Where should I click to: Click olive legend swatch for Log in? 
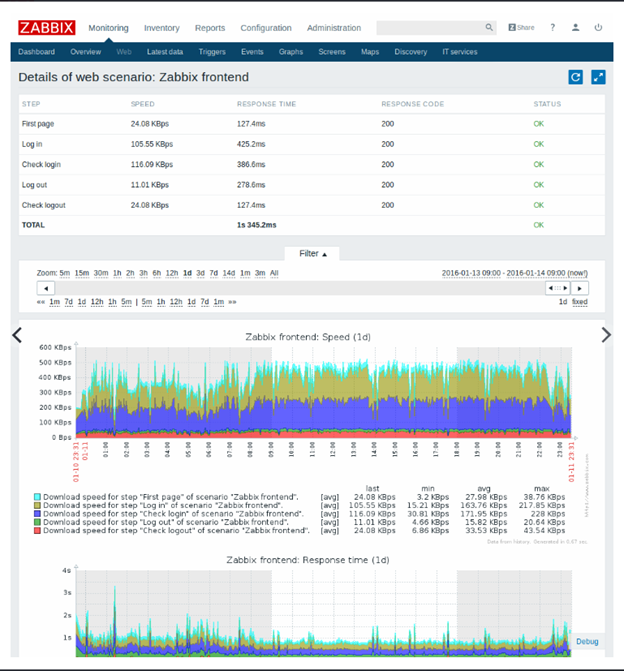point(37,505)
